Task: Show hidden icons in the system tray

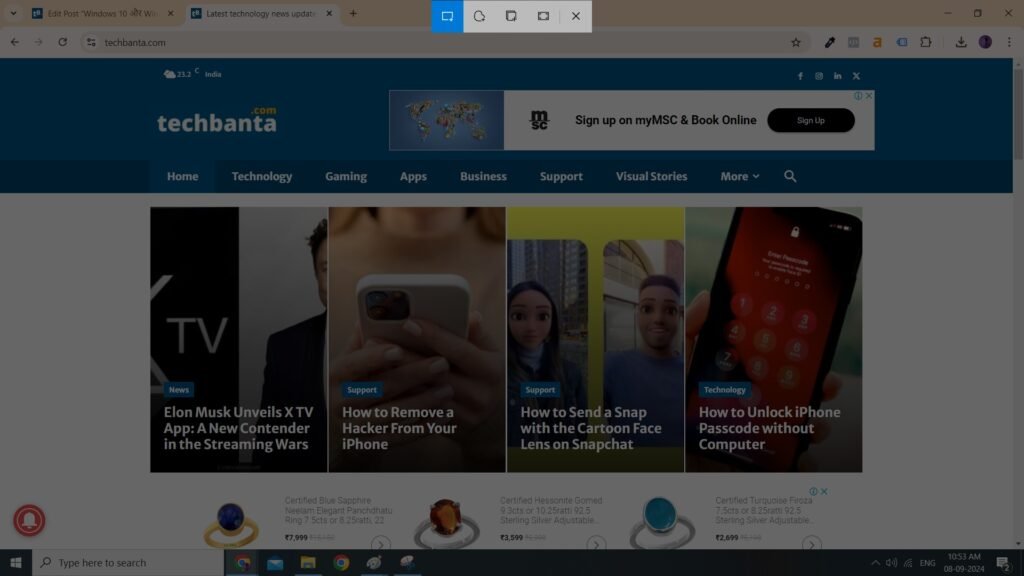Action: tap(875, 562)
